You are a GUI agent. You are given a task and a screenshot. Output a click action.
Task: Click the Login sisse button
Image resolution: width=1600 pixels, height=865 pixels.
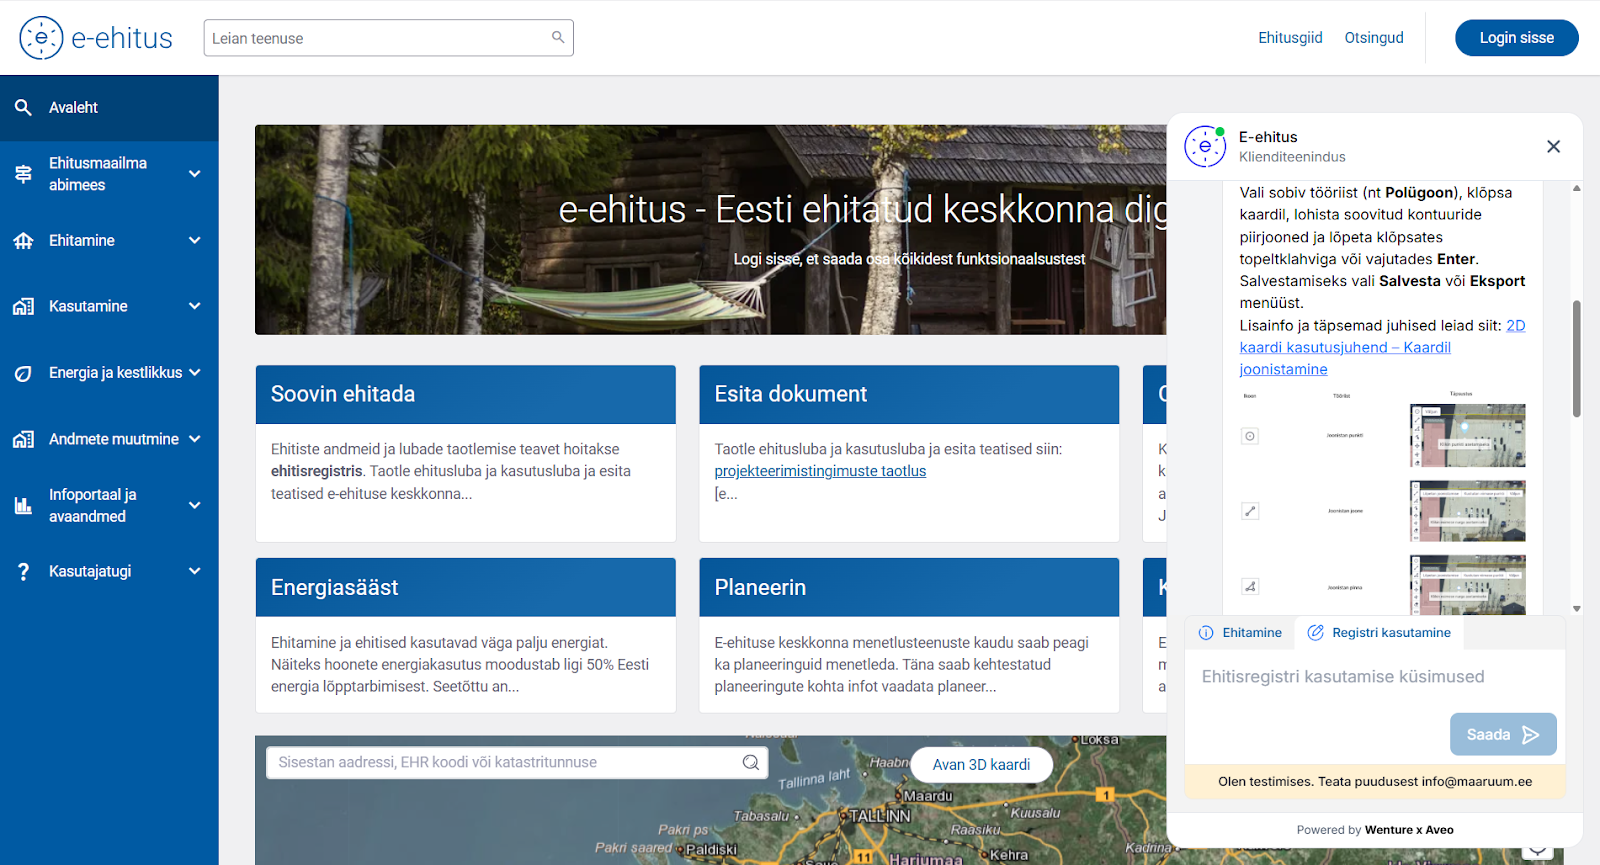(1516, 38)
